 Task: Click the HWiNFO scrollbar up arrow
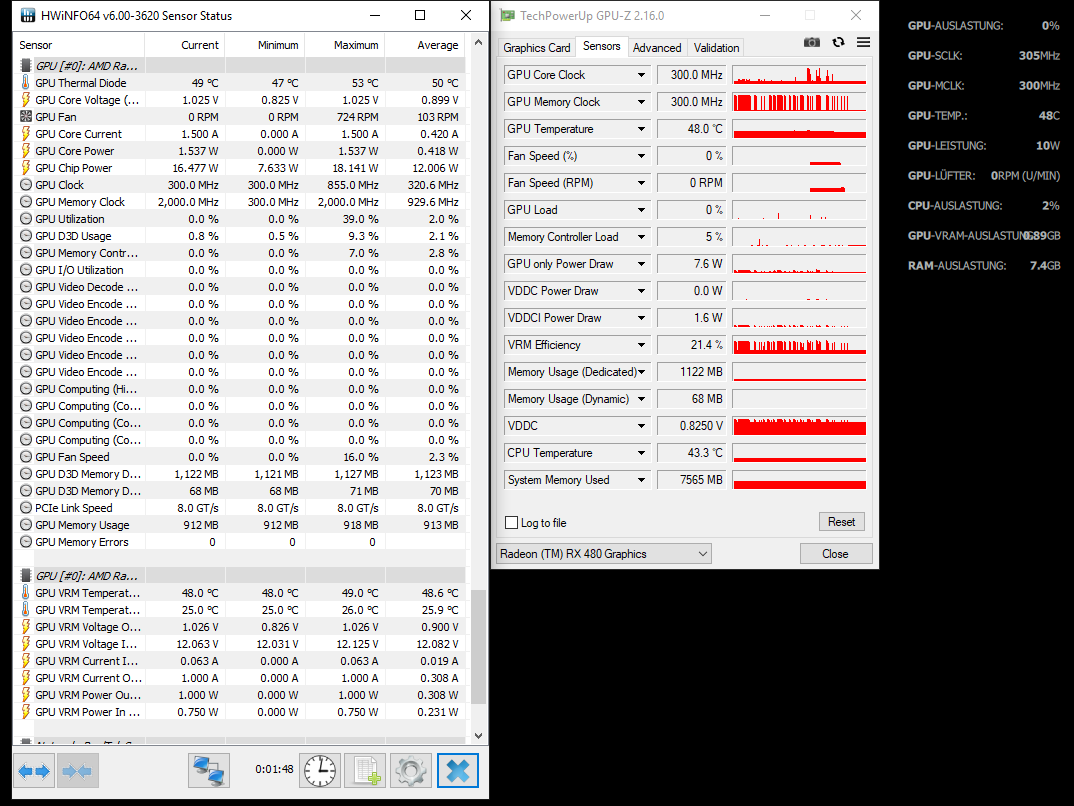click(x=479, y=42)
